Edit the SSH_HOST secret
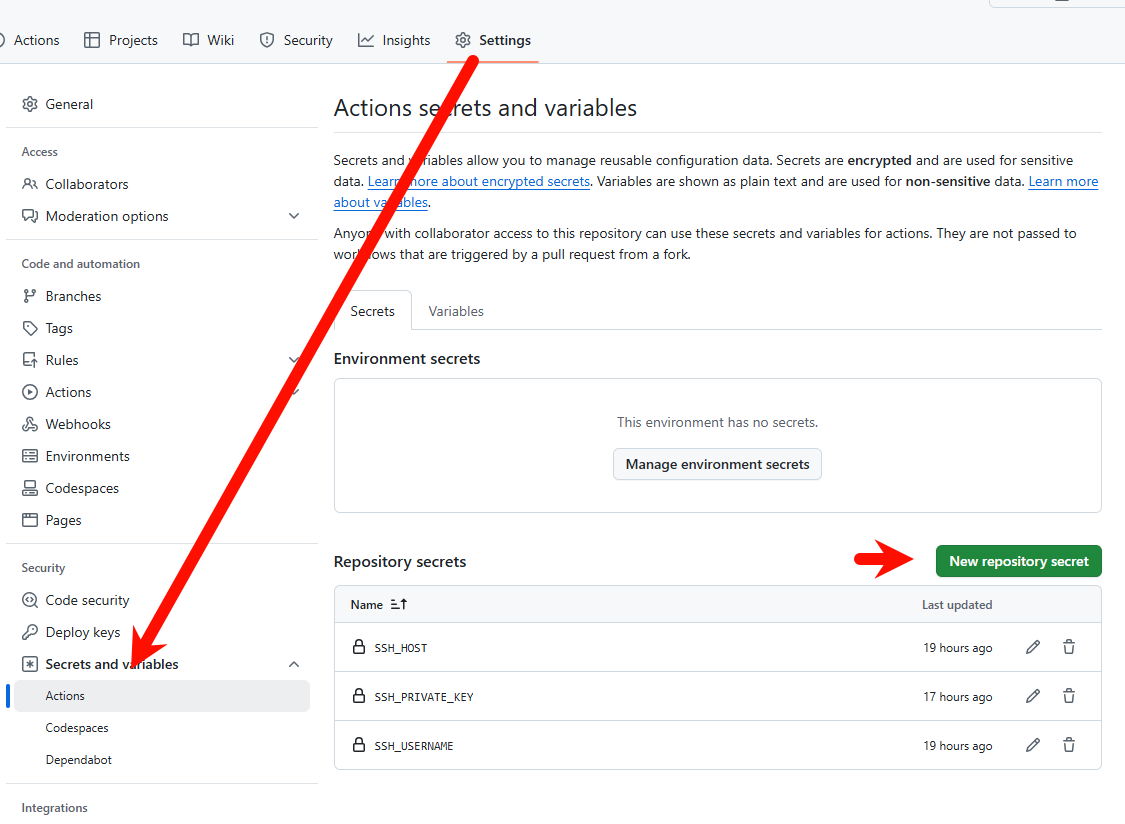Image resolution: width=1125 pixels, height=824 pixels. click(x=1032, y=647)
